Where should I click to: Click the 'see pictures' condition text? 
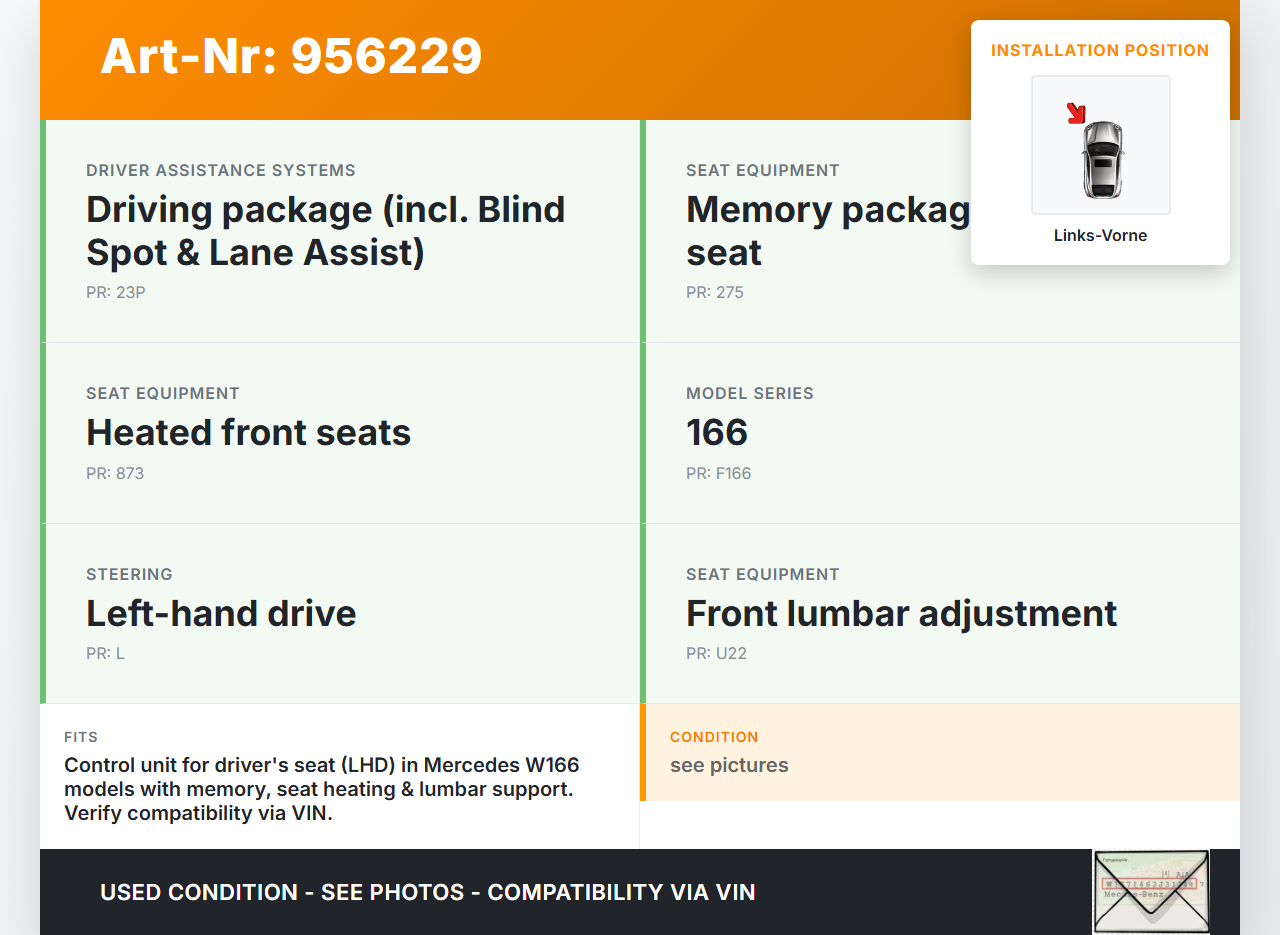pyautogui.click(x=729, y=765)
